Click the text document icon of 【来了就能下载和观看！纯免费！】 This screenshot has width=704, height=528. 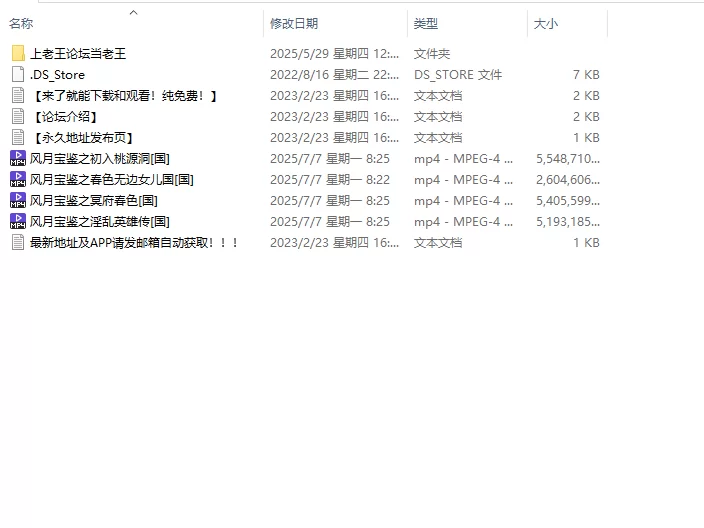pos(18,96)
